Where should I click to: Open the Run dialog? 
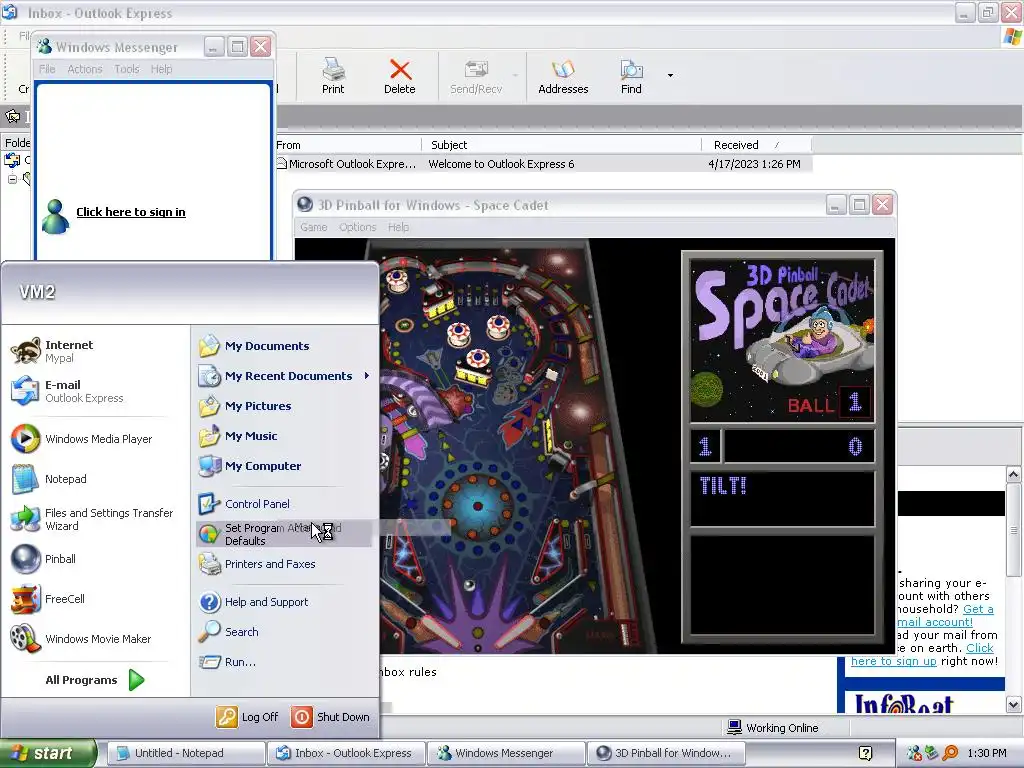pos(227,662)
